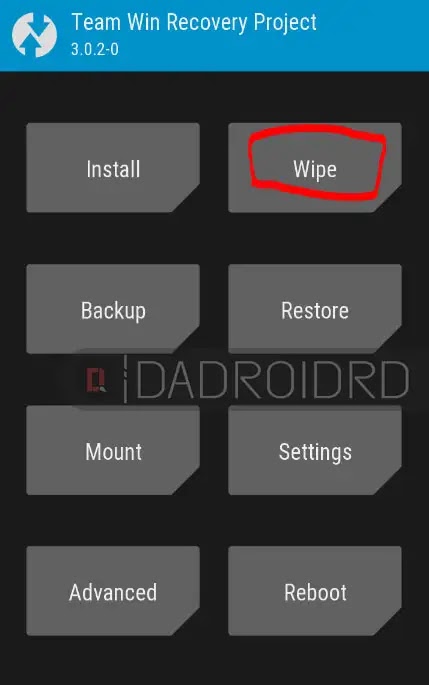Open the Advanced options menu
This screenshot has width=429, height=685.
pyautogui.click(x=113, y=591)
